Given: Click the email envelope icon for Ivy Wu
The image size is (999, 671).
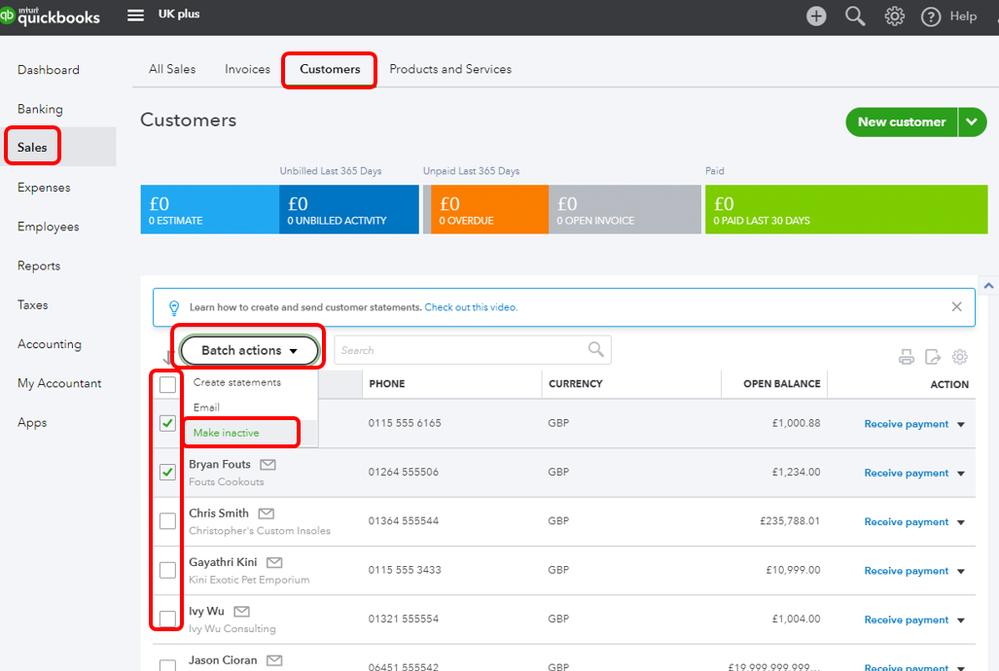Looking at the screenshot, I should [x=241, y=612].
